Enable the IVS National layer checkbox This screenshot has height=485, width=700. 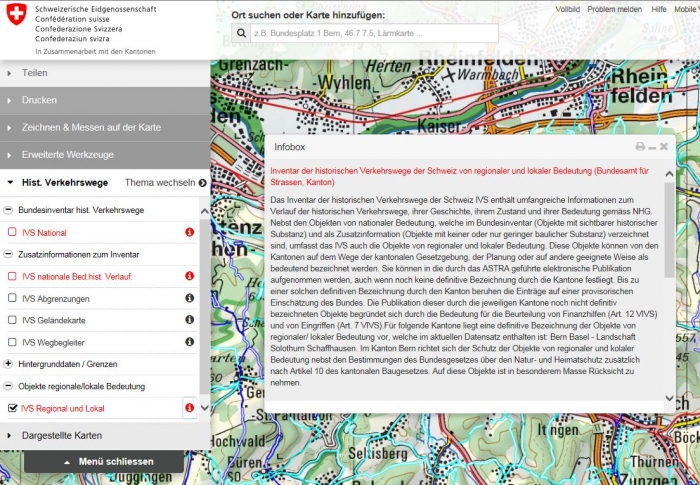12,232
